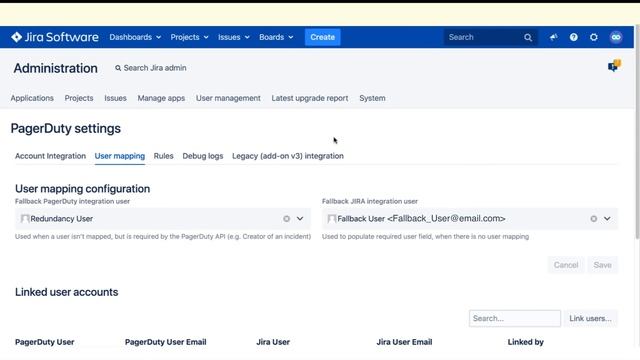Open the Fallback JIRA integration user dropdown
Viewport: 640px width, 360px height.
tap(607, 219)
